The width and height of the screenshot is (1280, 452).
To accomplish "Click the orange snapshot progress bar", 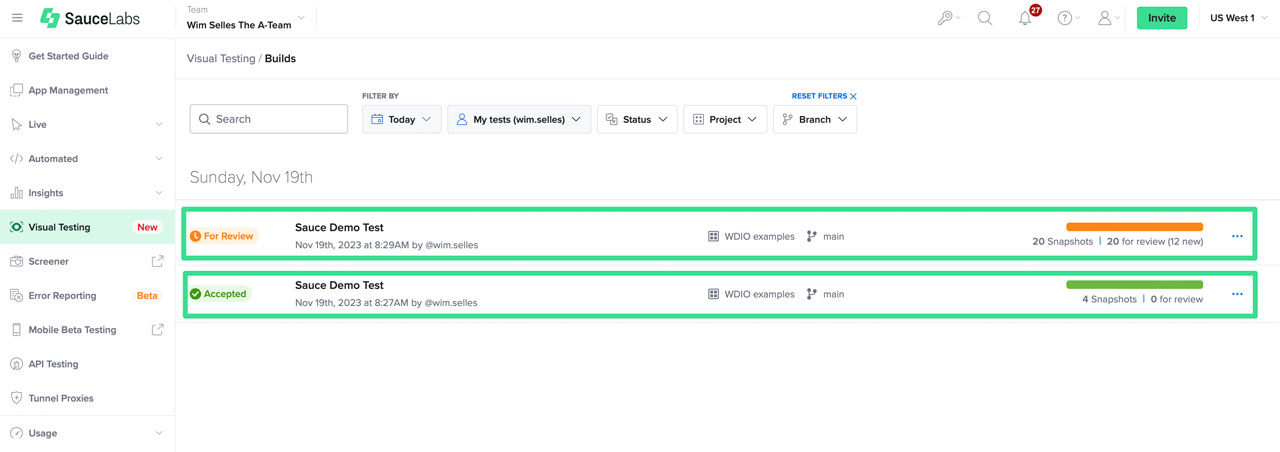I will click(x=1134, y=227).
